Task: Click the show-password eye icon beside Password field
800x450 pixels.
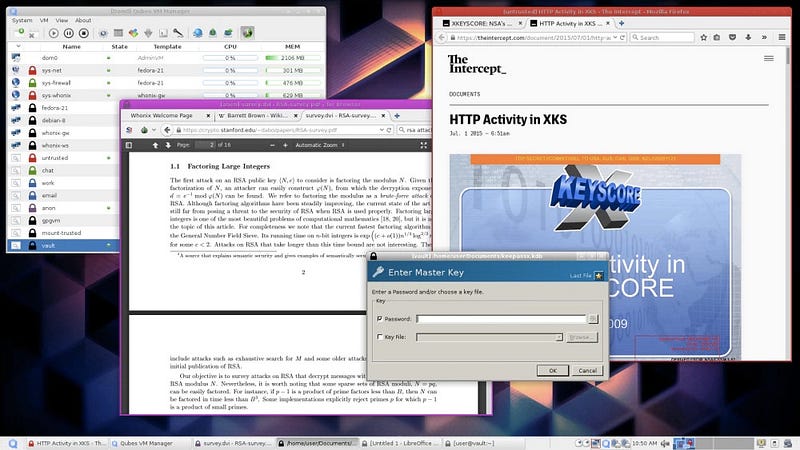Action: tap(592, 319)
